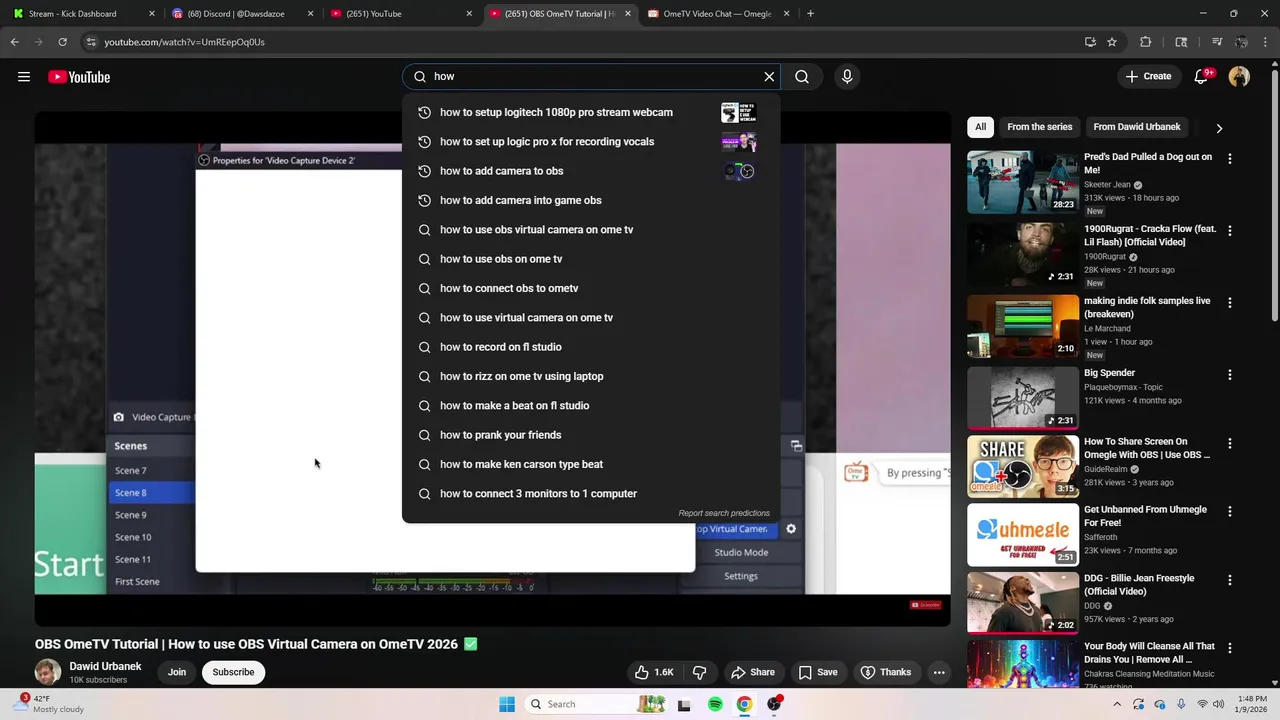Open the Windows Start menu
The image size is (1280, 720).
pyautogui.click(x=507, y=704)
